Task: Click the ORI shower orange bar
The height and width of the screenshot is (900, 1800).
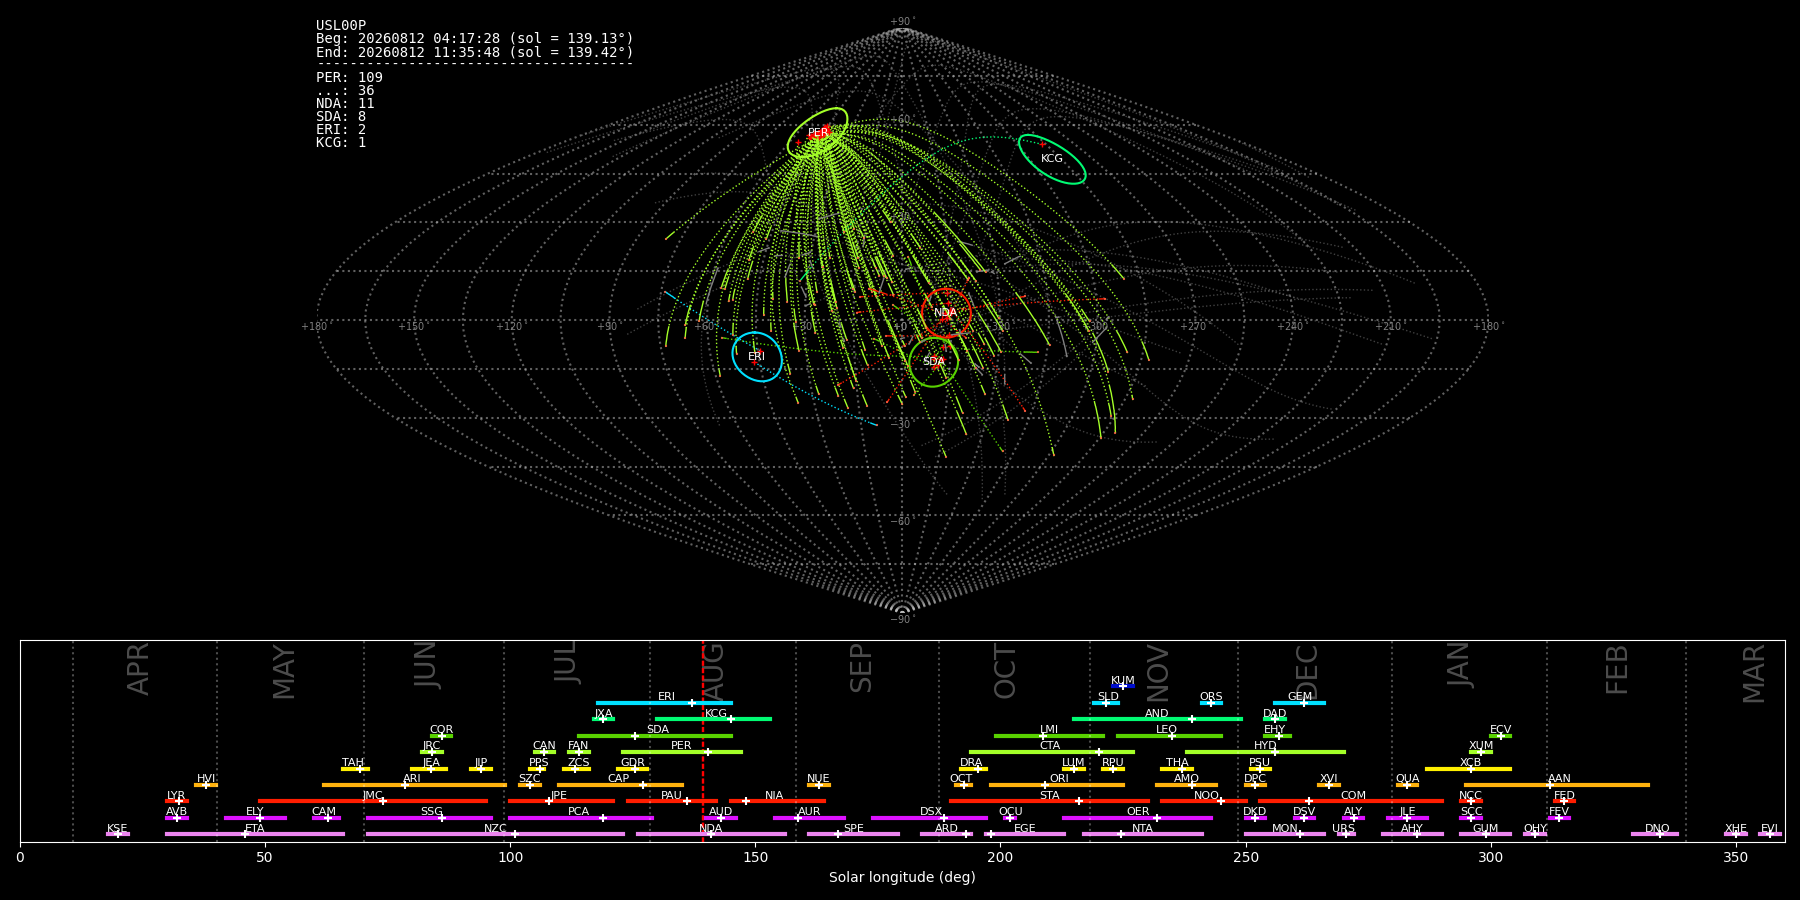Action: pyautogui.click(x=1057, y=785)
